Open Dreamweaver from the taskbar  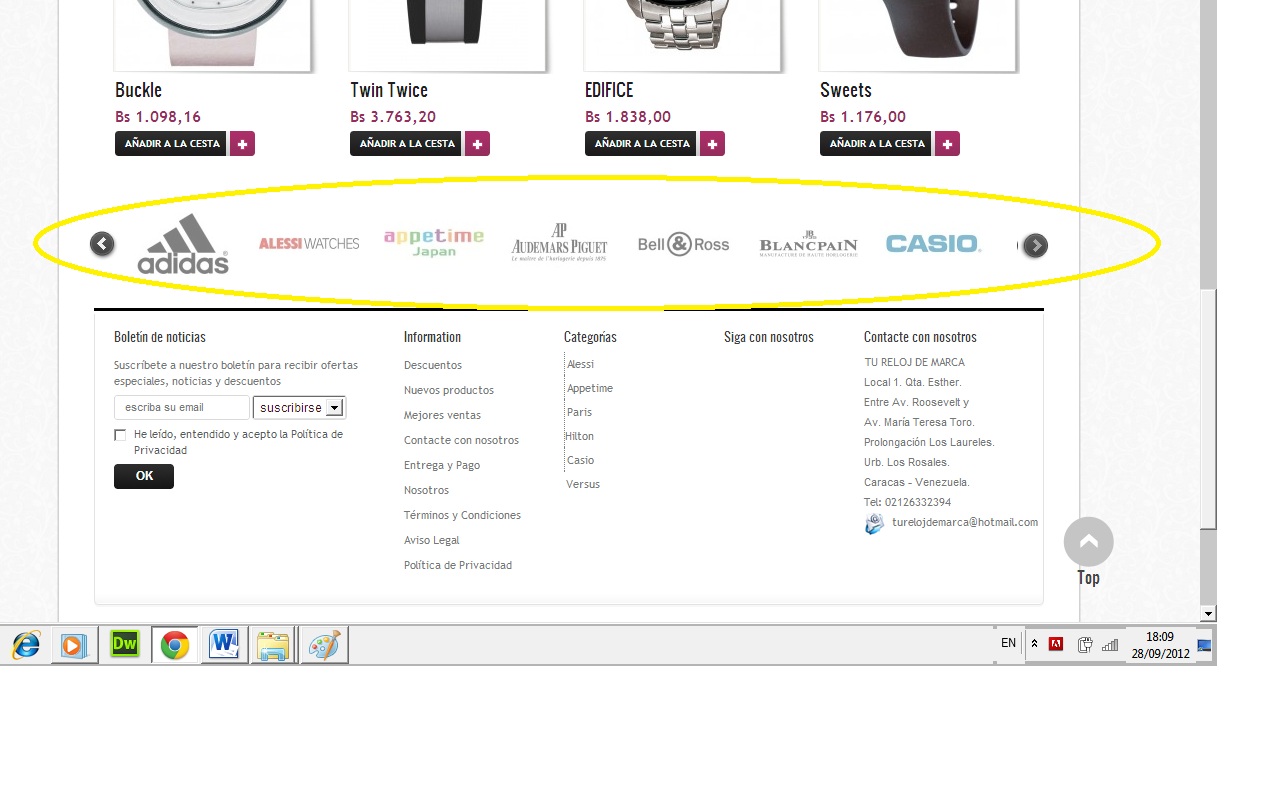click(x=124, y=645)
